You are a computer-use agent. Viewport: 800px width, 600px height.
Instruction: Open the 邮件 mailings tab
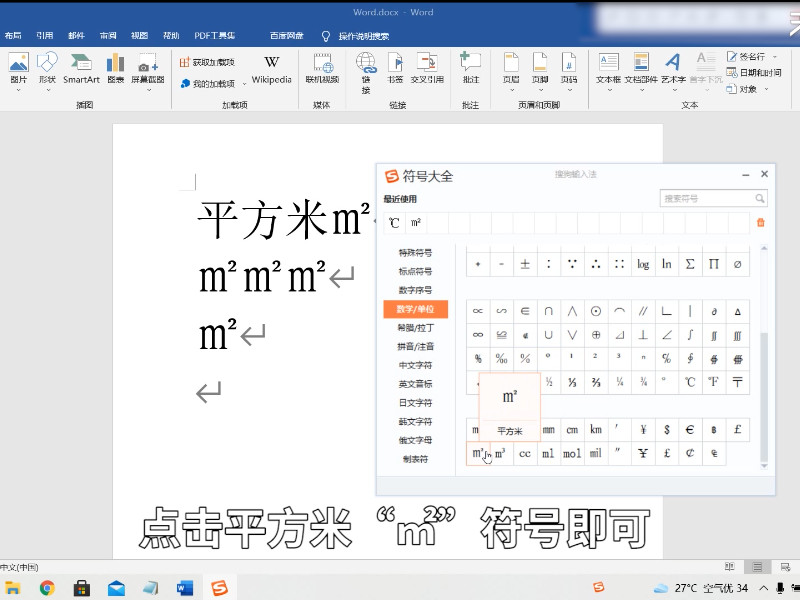[x=77, y=36]
